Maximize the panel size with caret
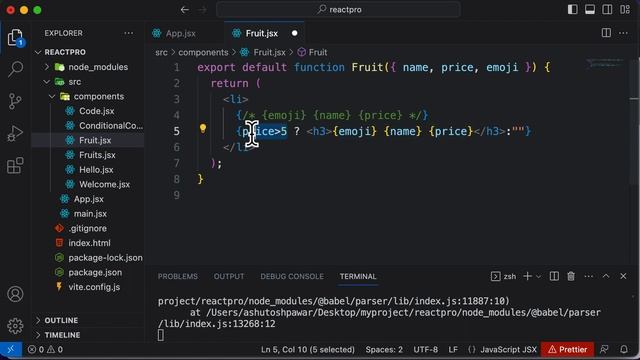This screenshot has height=360, width=640. click(x=606, y=276)
